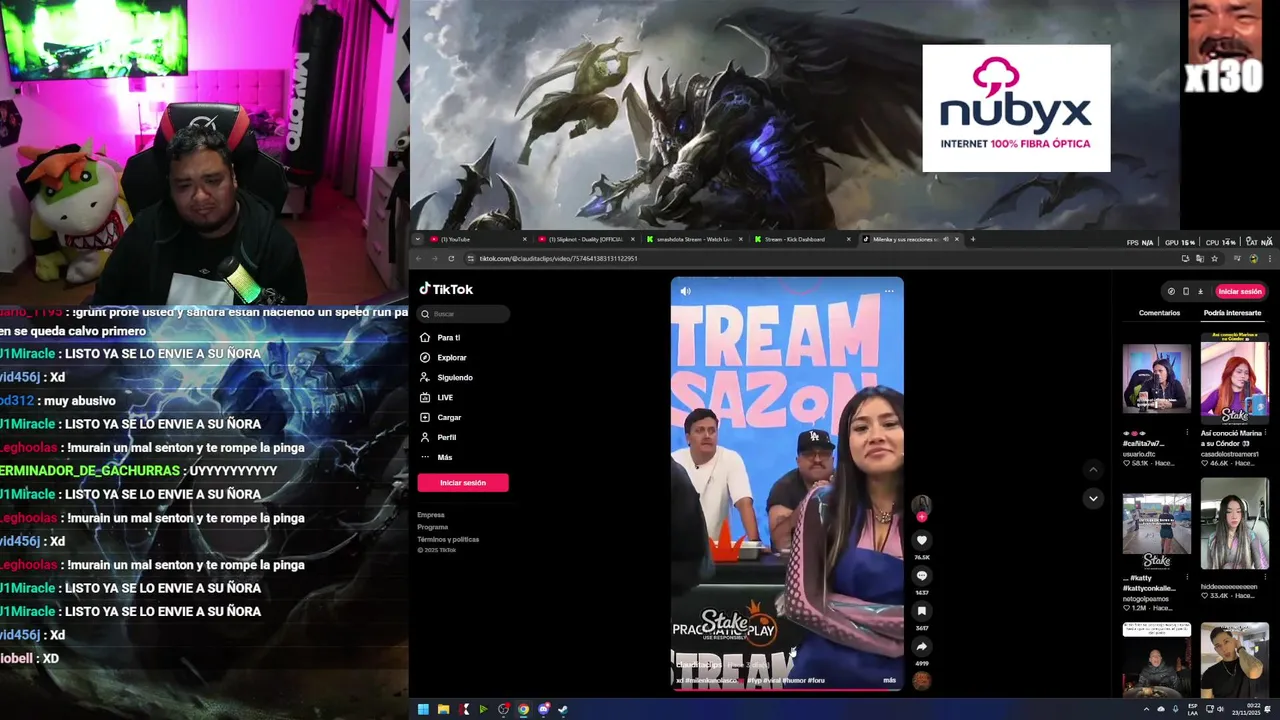
Task: Follow creator with the red plus badge
Action: tap(921, 517)
